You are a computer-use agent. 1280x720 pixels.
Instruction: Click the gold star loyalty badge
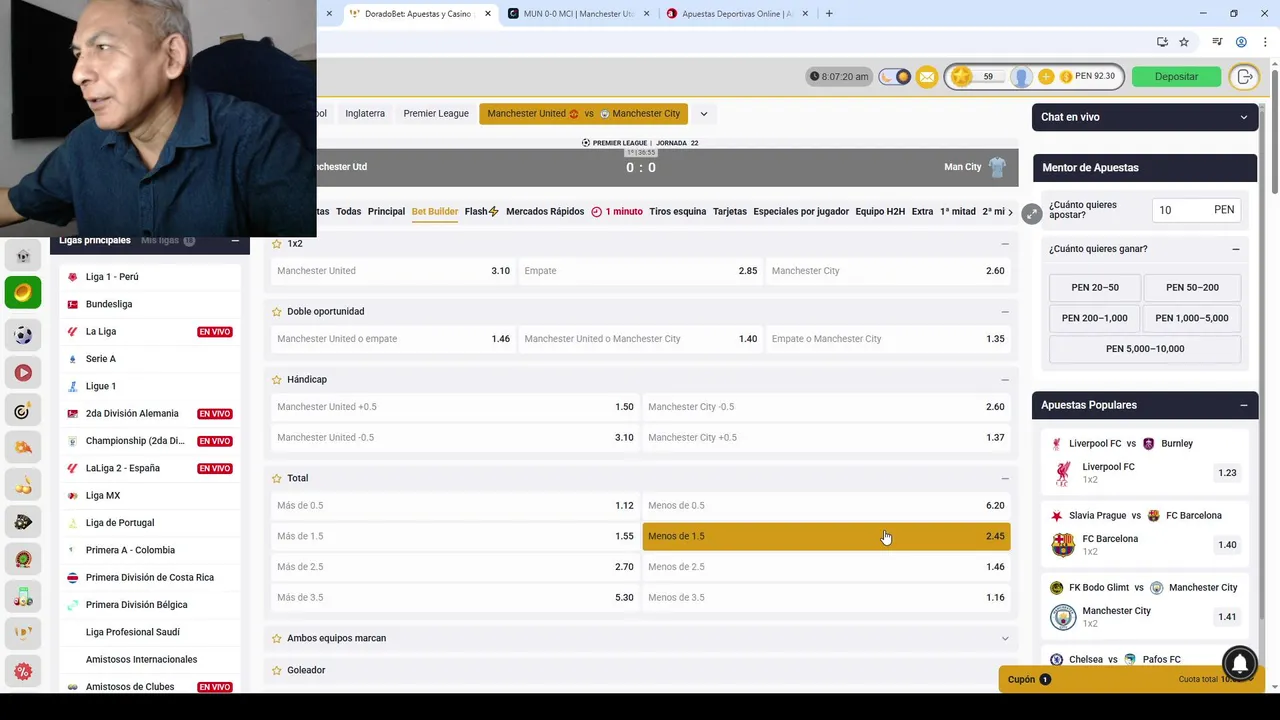961,77
